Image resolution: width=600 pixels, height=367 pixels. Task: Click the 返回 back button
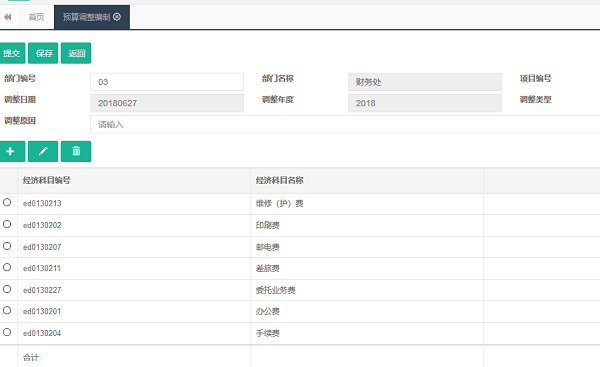click(76, 53)
